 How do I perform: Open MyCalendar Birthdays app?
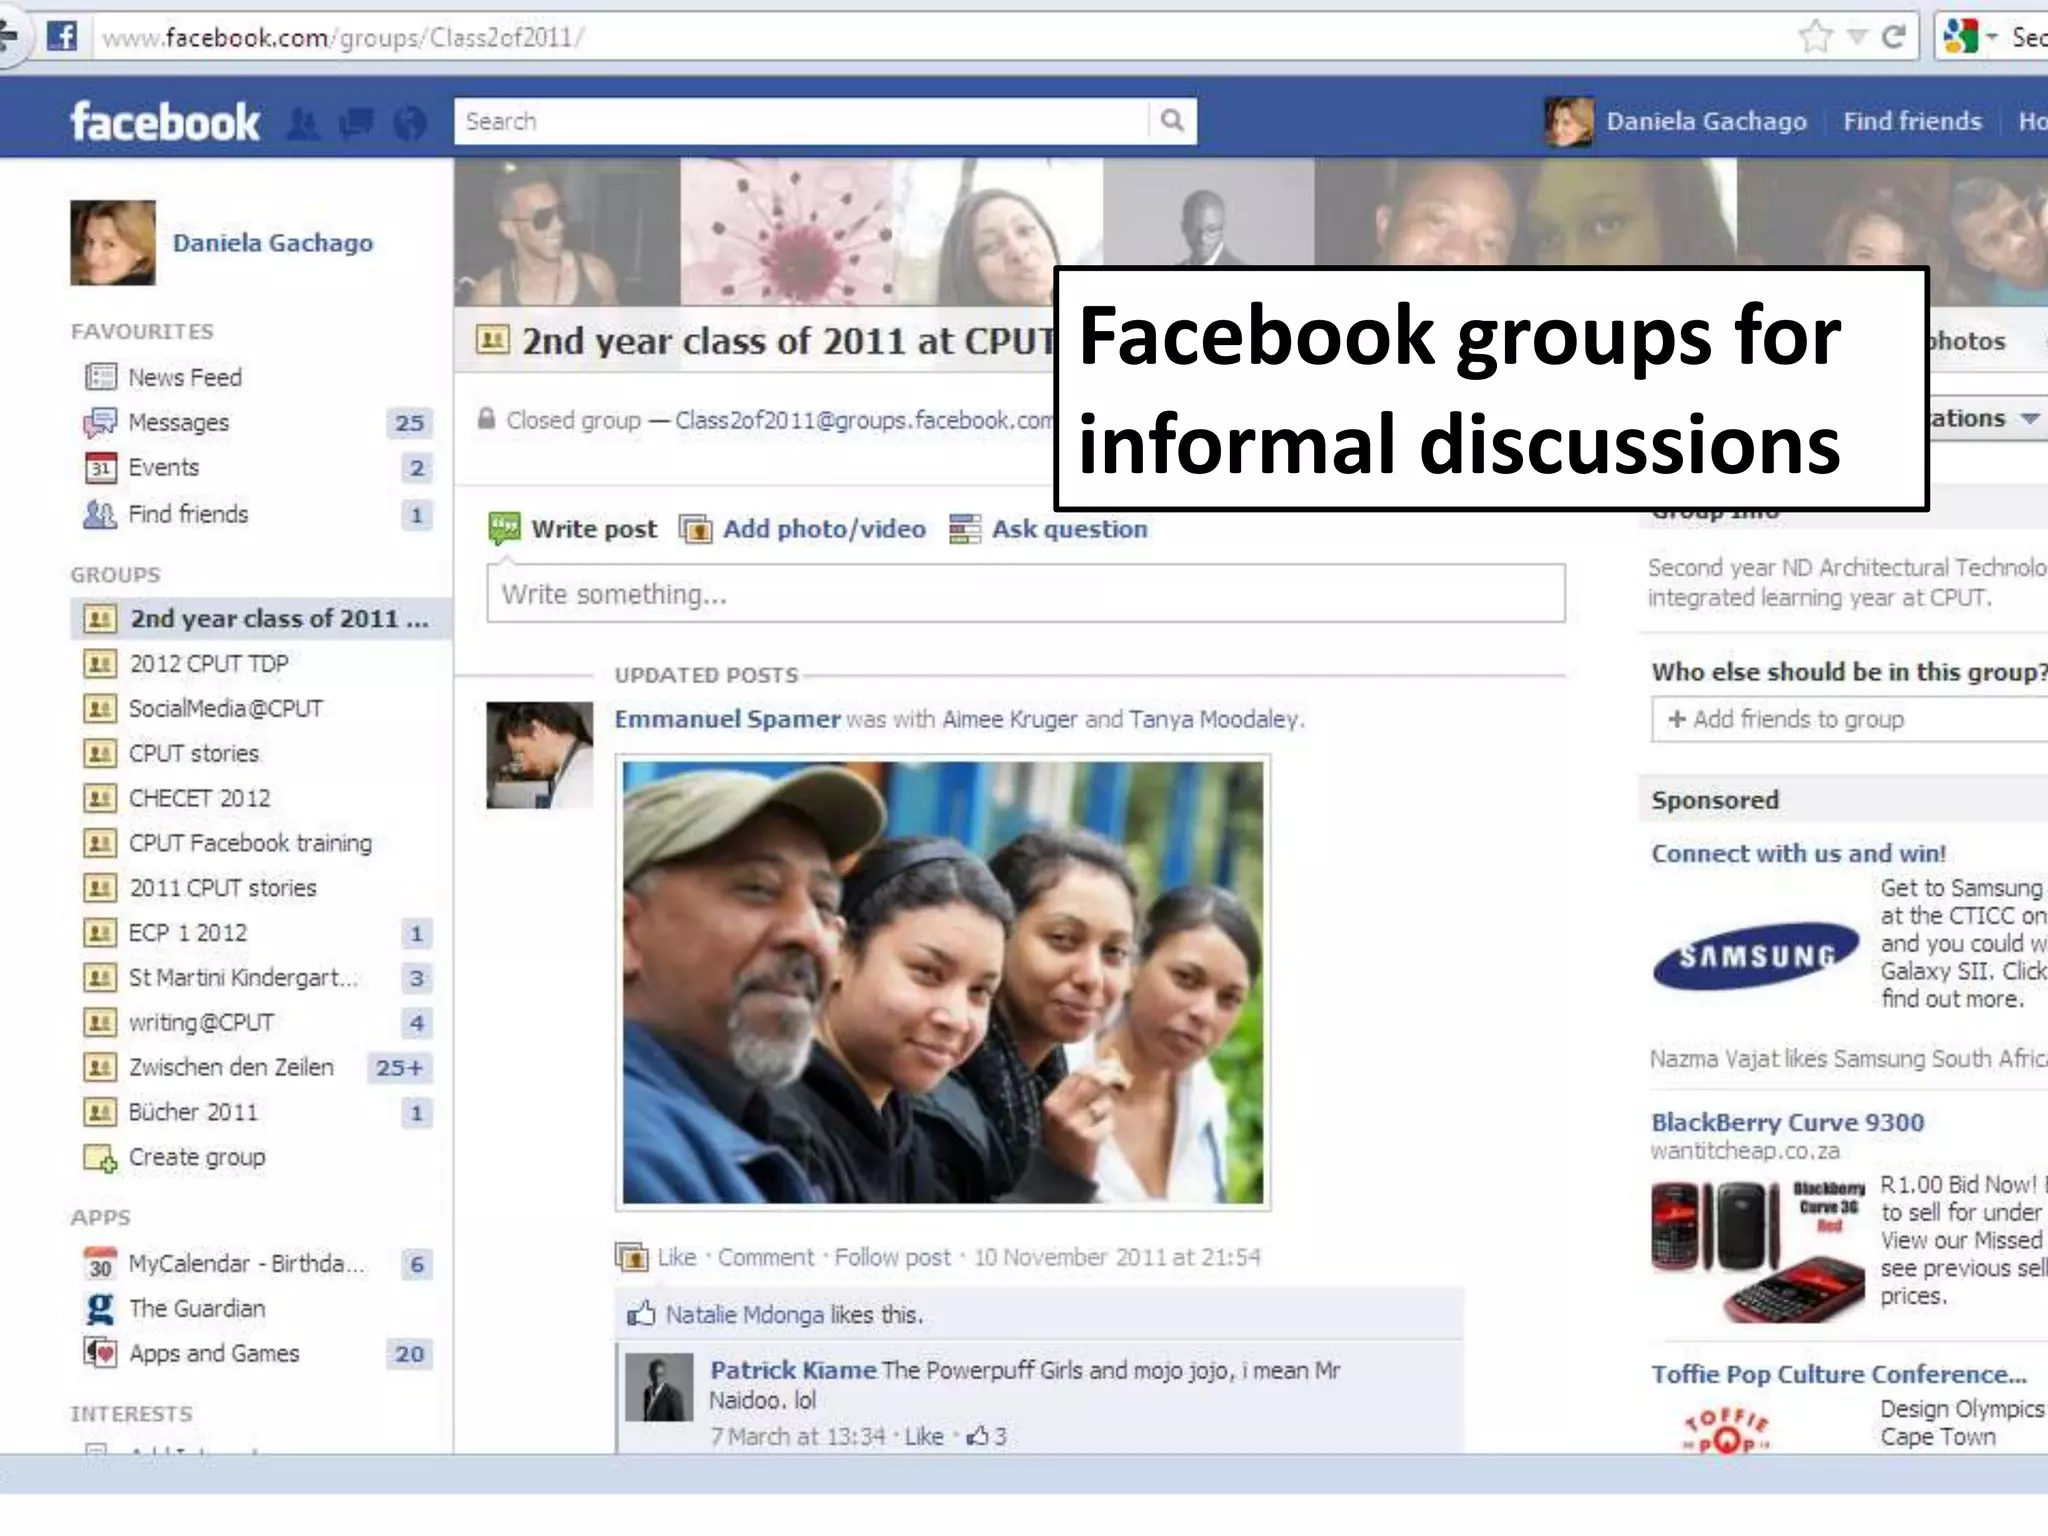coord(246,1264)
